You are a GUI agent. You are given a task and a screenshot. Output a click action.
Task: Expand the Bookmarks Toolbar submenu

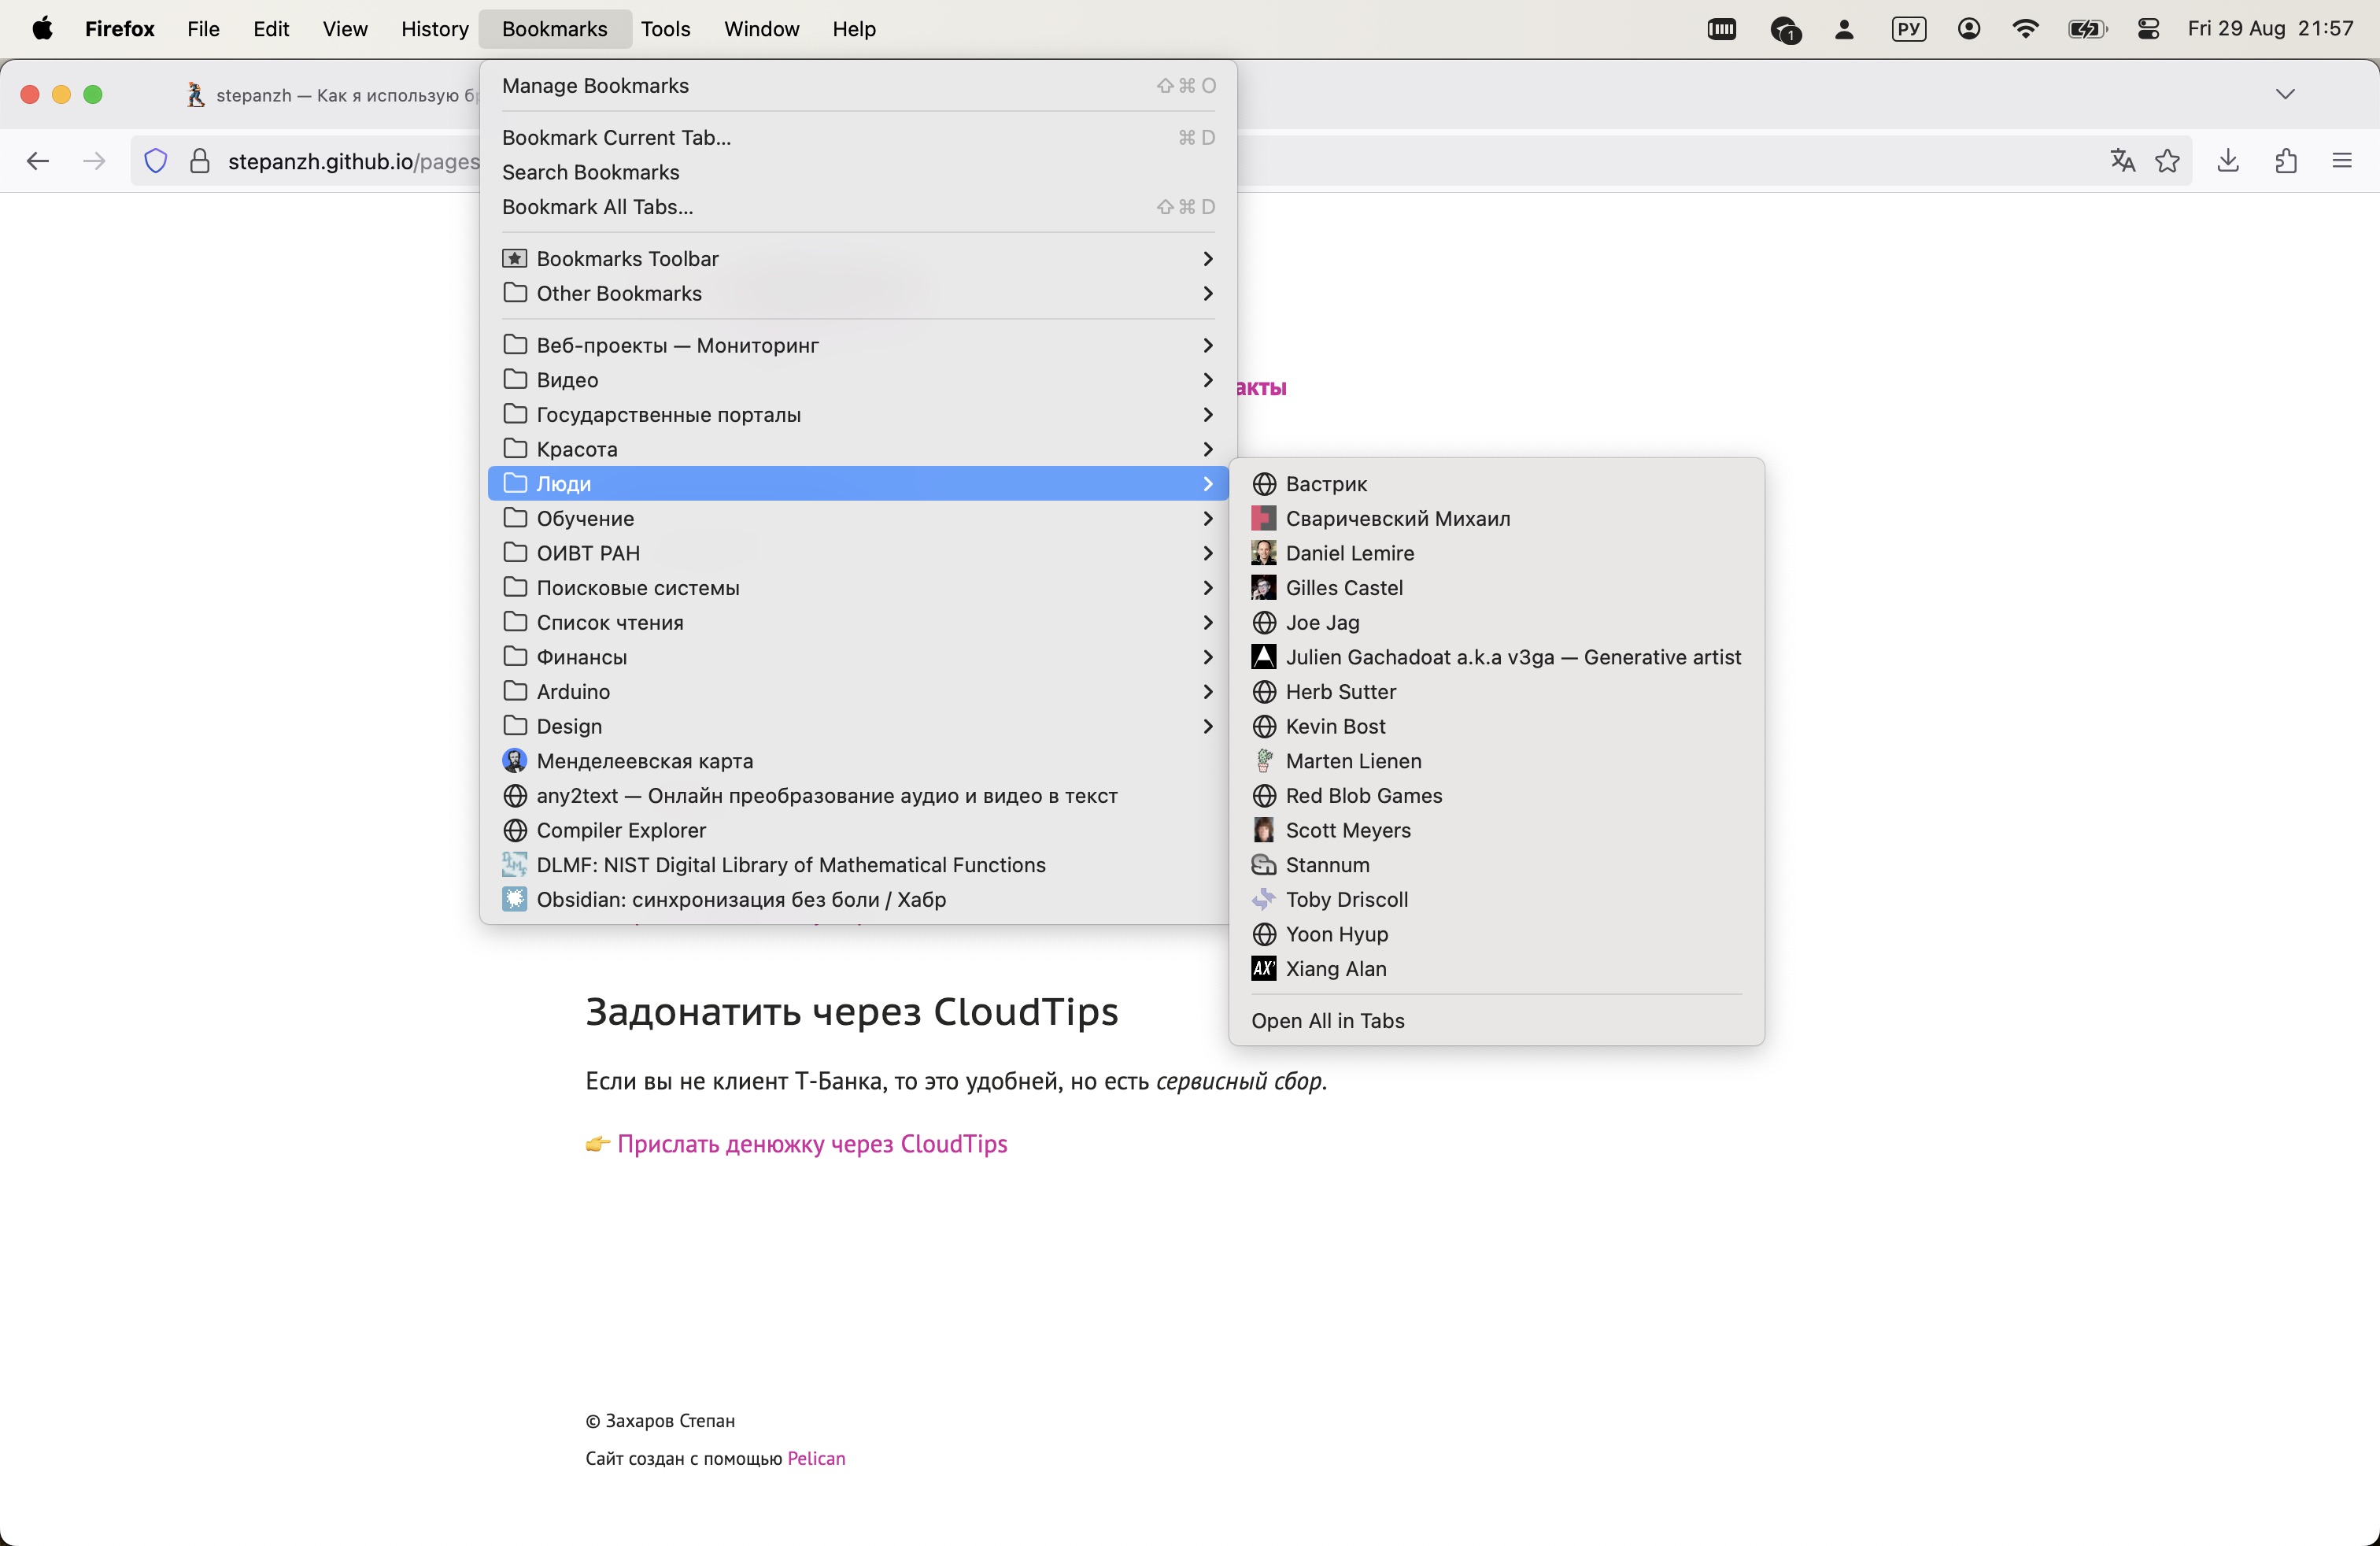[858, 259]
